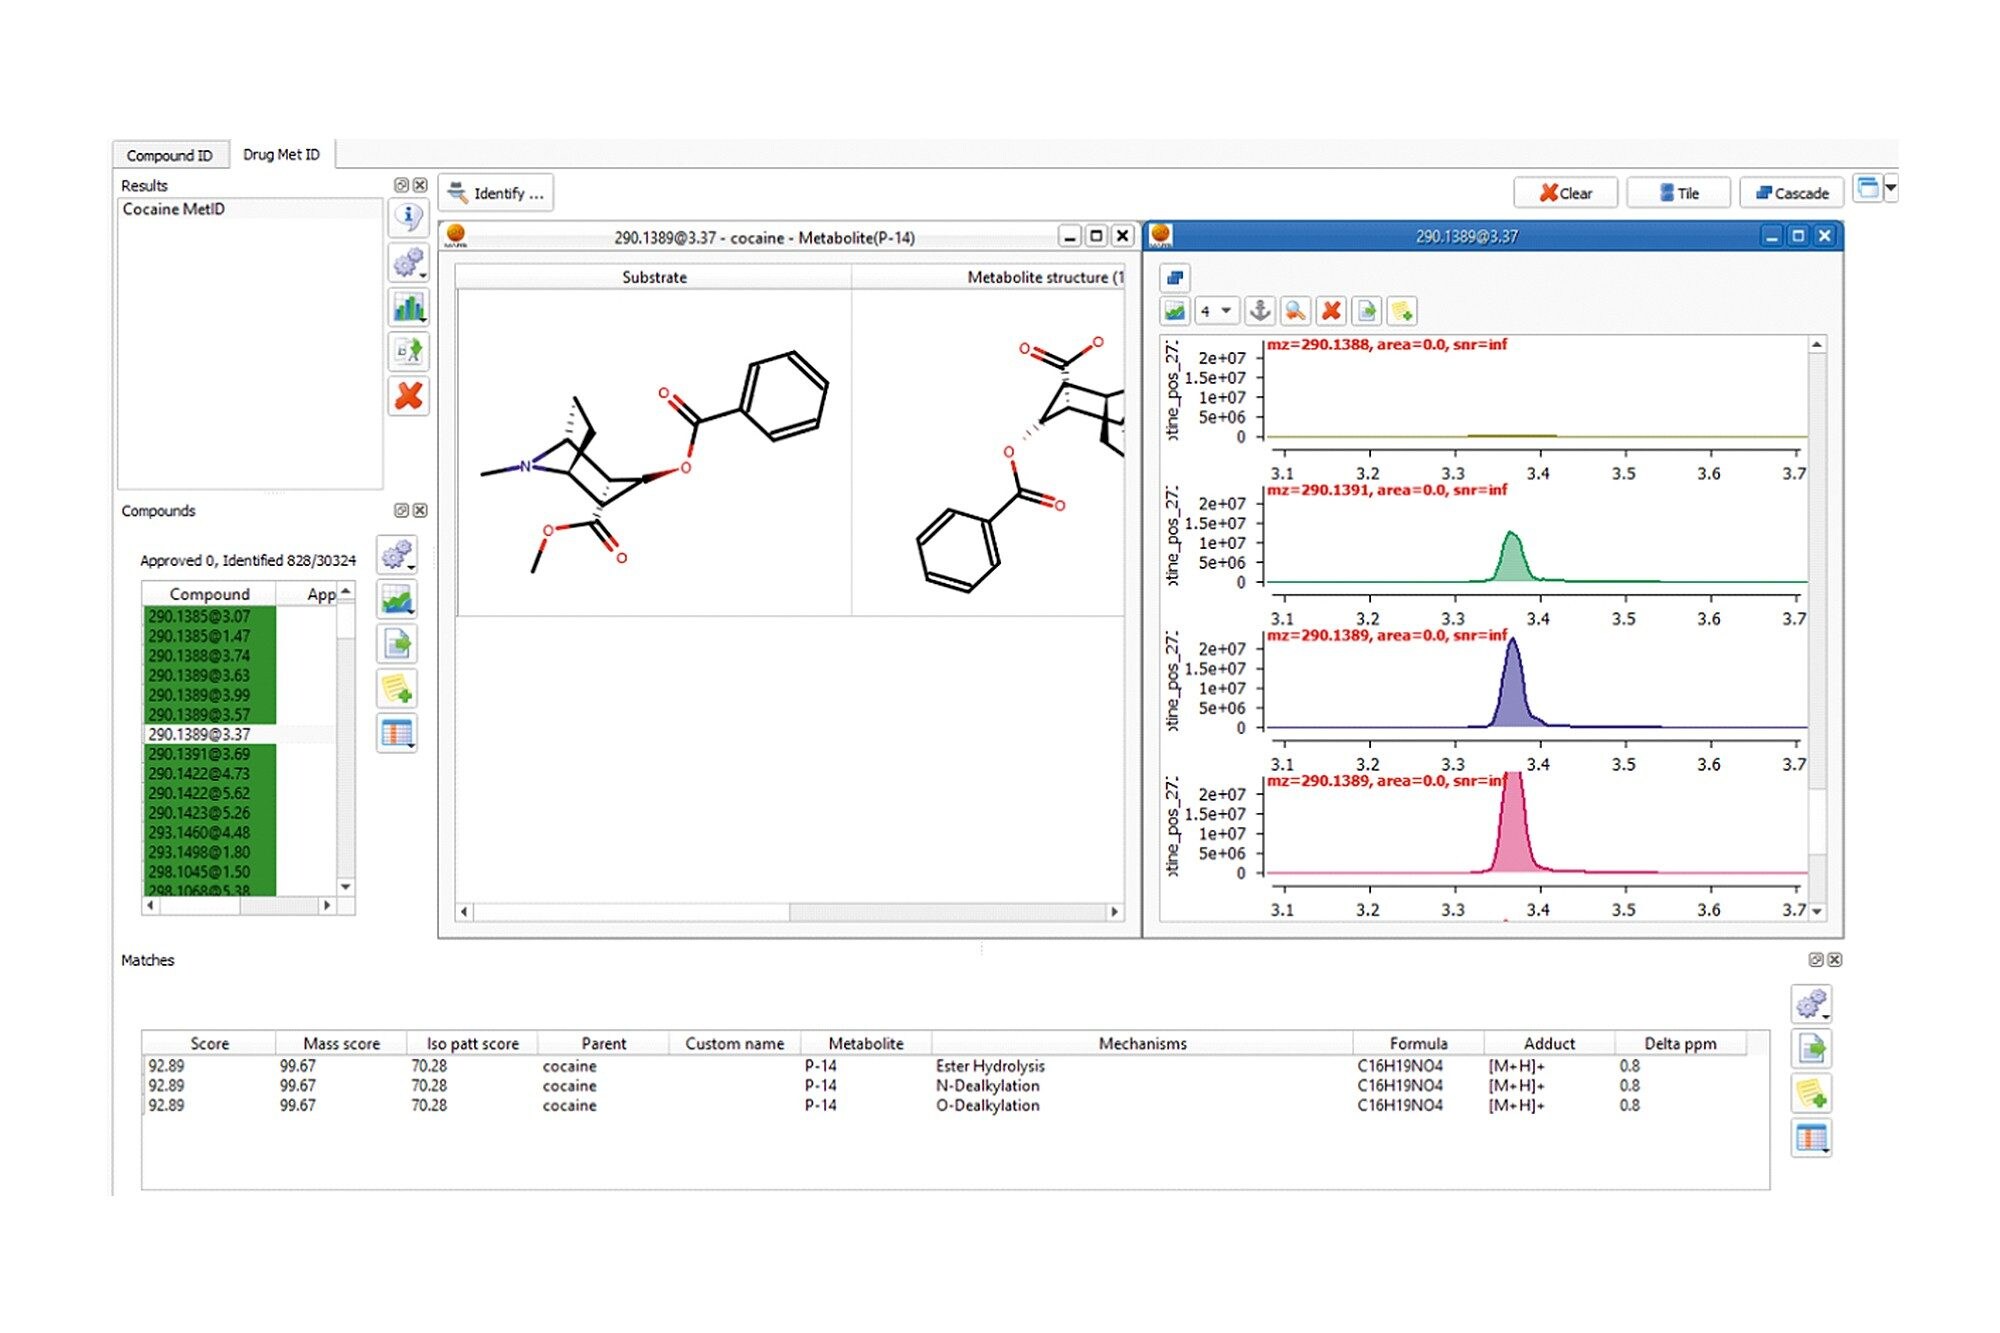Click the Identify button
The width and height of the screenshot is (2000, 1333).
496,193
